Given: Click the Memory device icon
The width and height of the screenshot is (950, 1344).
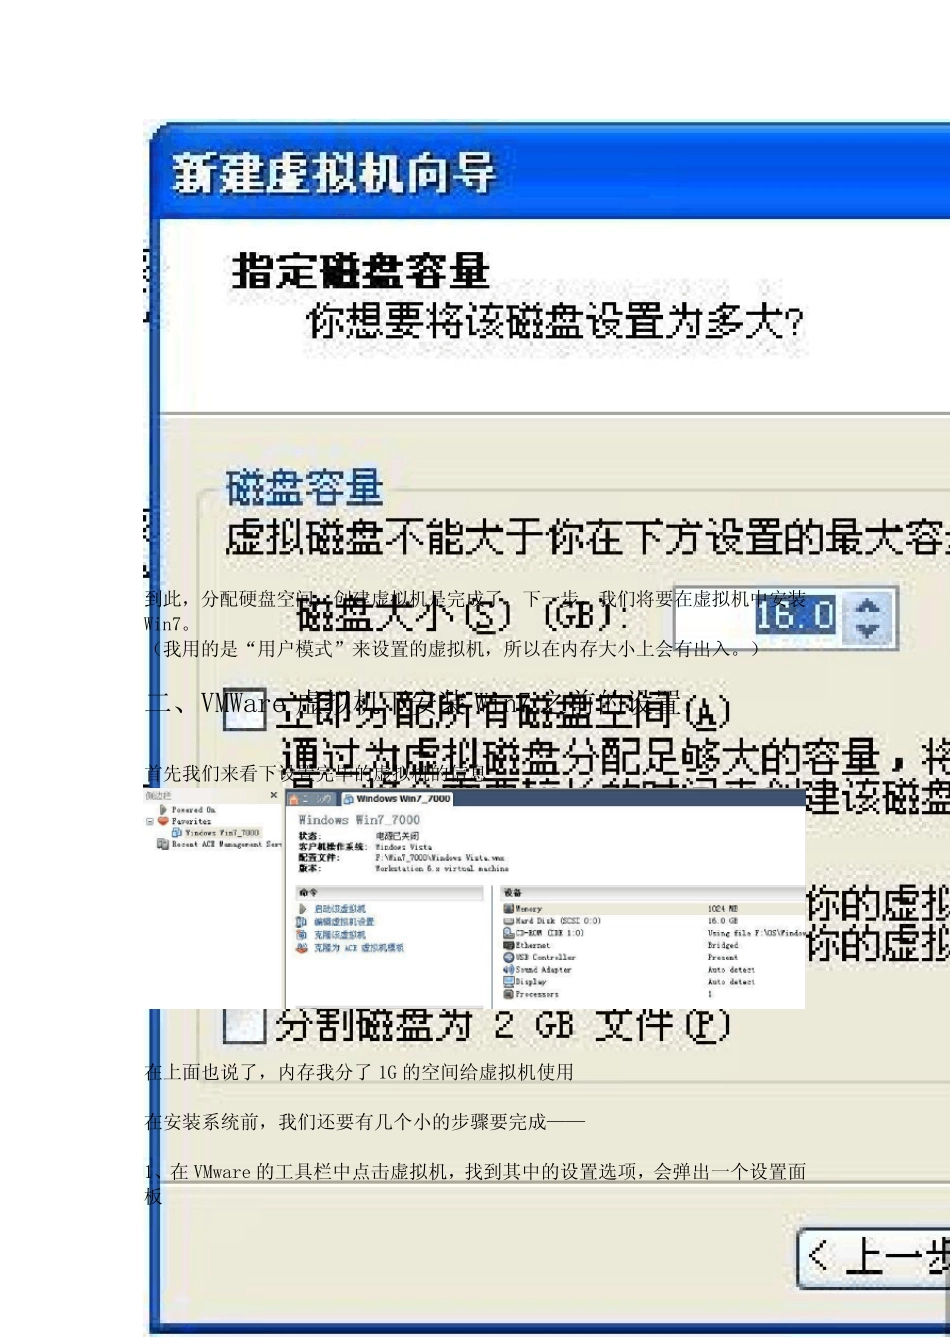Looking at the screenshot, I should (x=508, y=909).
